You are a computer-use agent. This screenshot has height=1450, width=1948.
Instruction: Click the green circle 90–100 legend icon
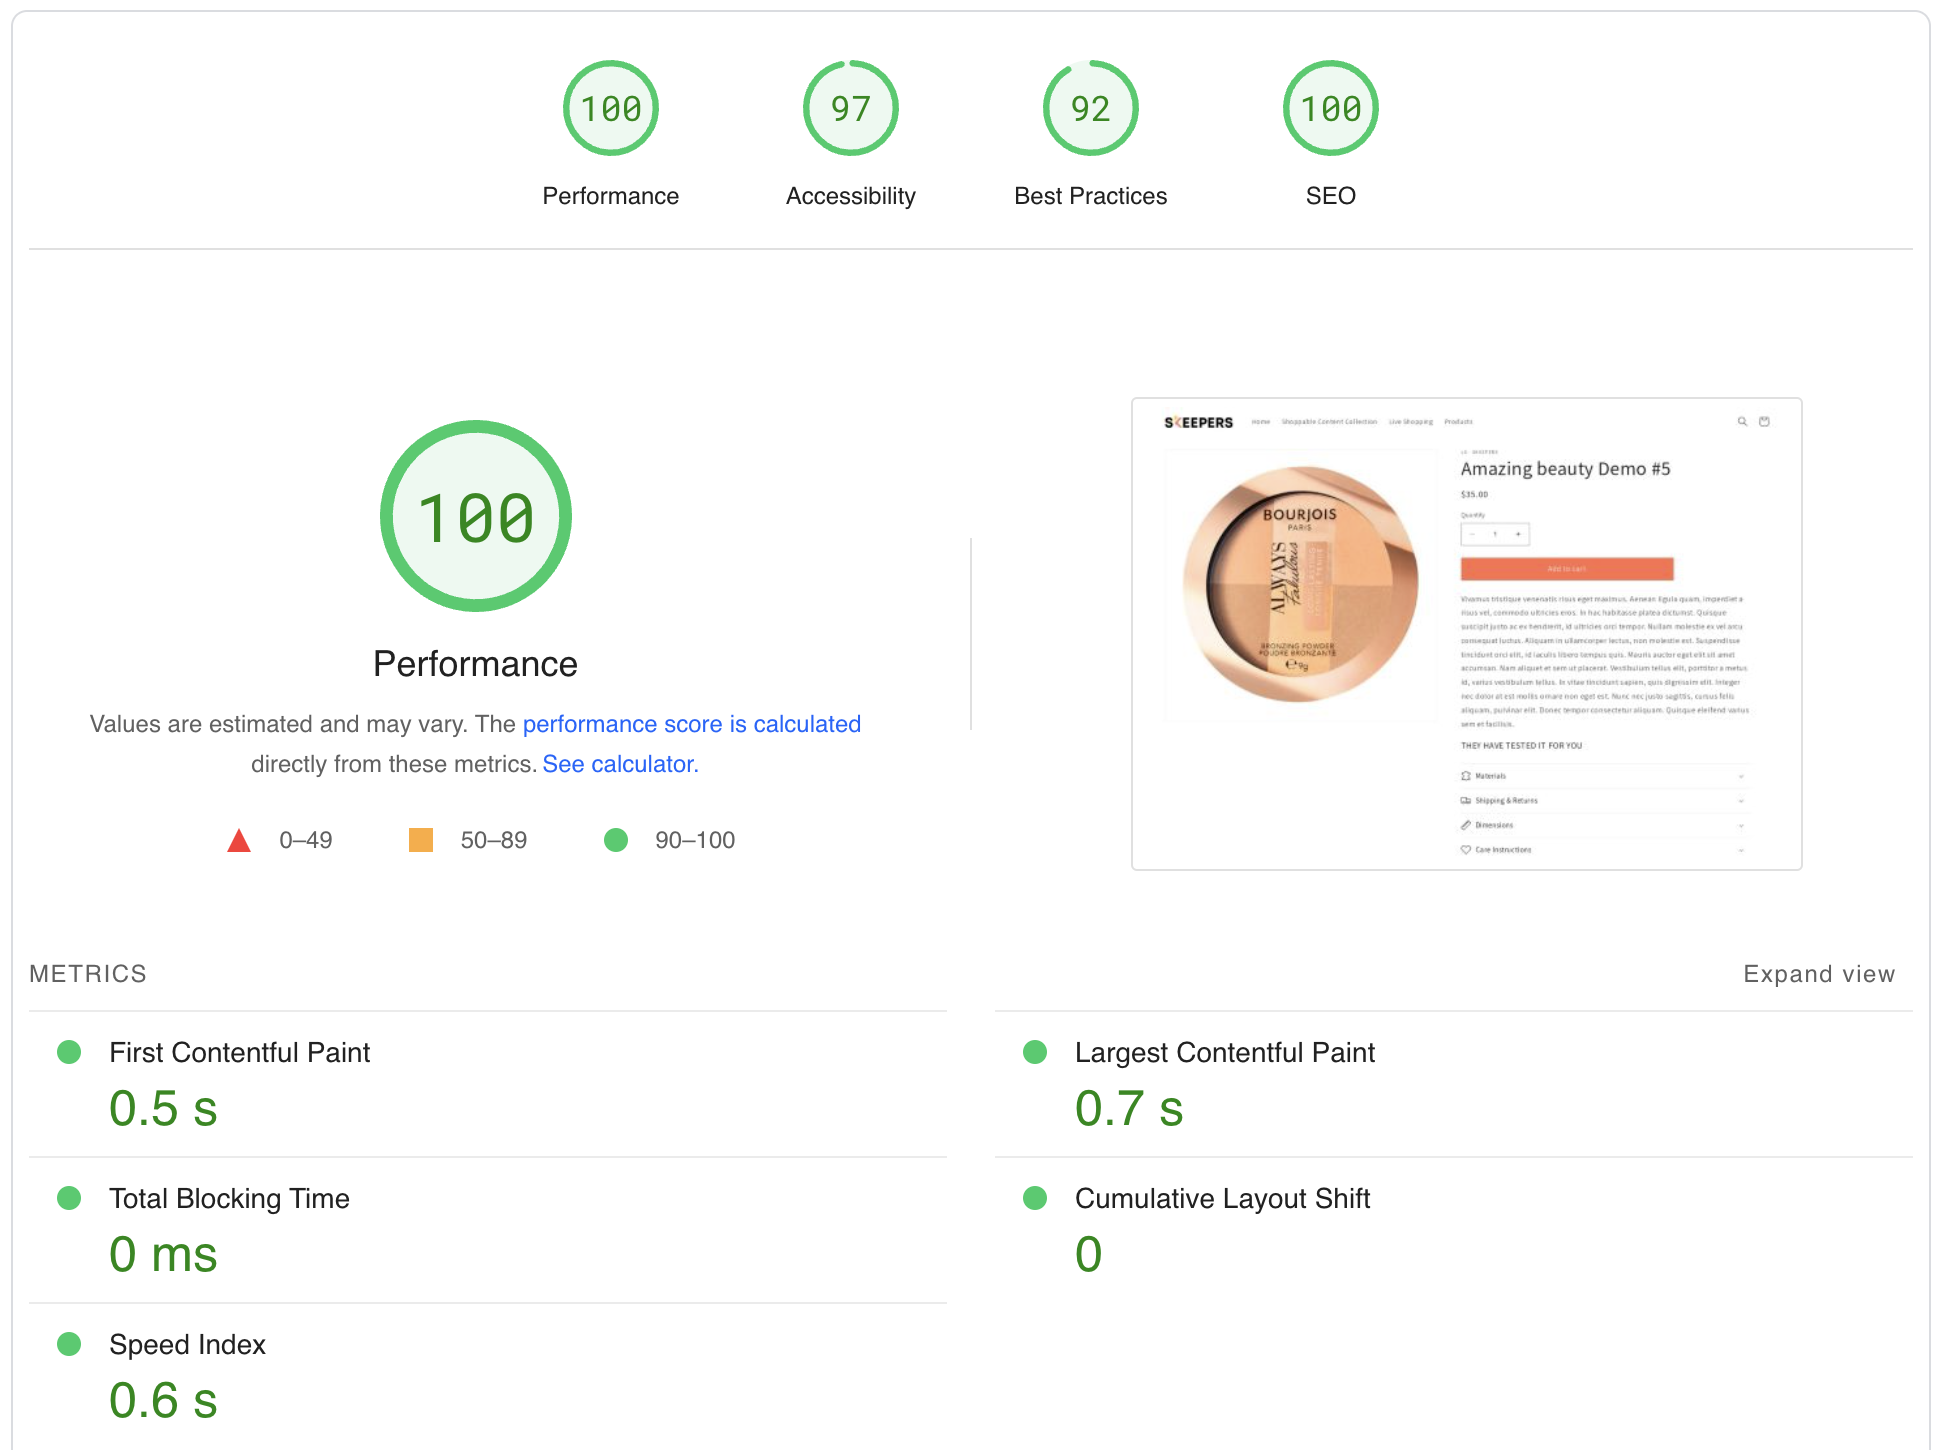(616, 840)
